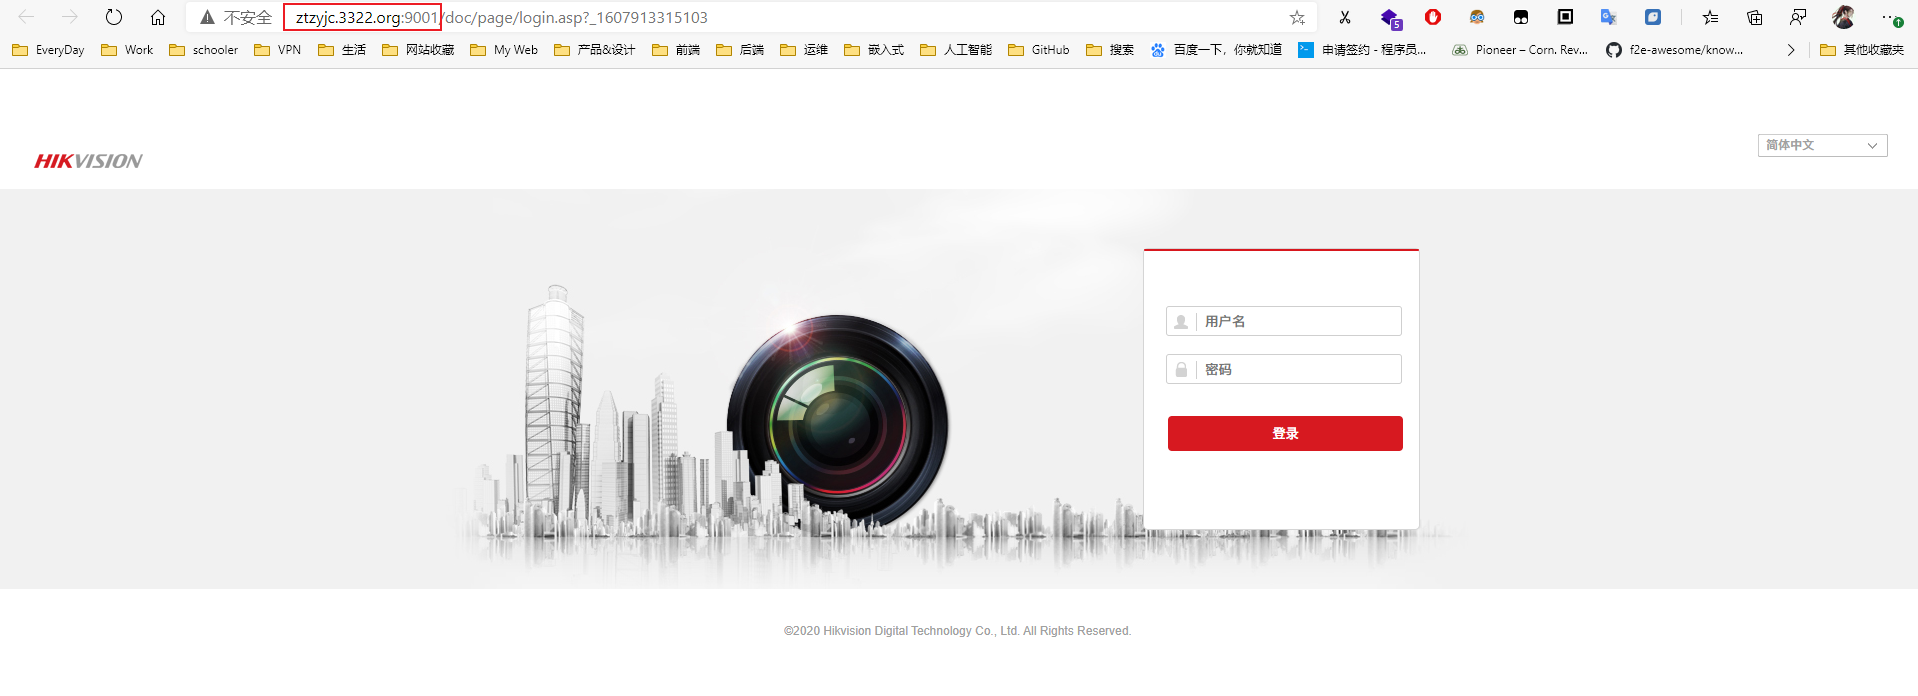Image resolution: width=1918 pixels, height=696 pixels.
Task: Open the 简体中文 language dropdown
Action: [1822, 145]
